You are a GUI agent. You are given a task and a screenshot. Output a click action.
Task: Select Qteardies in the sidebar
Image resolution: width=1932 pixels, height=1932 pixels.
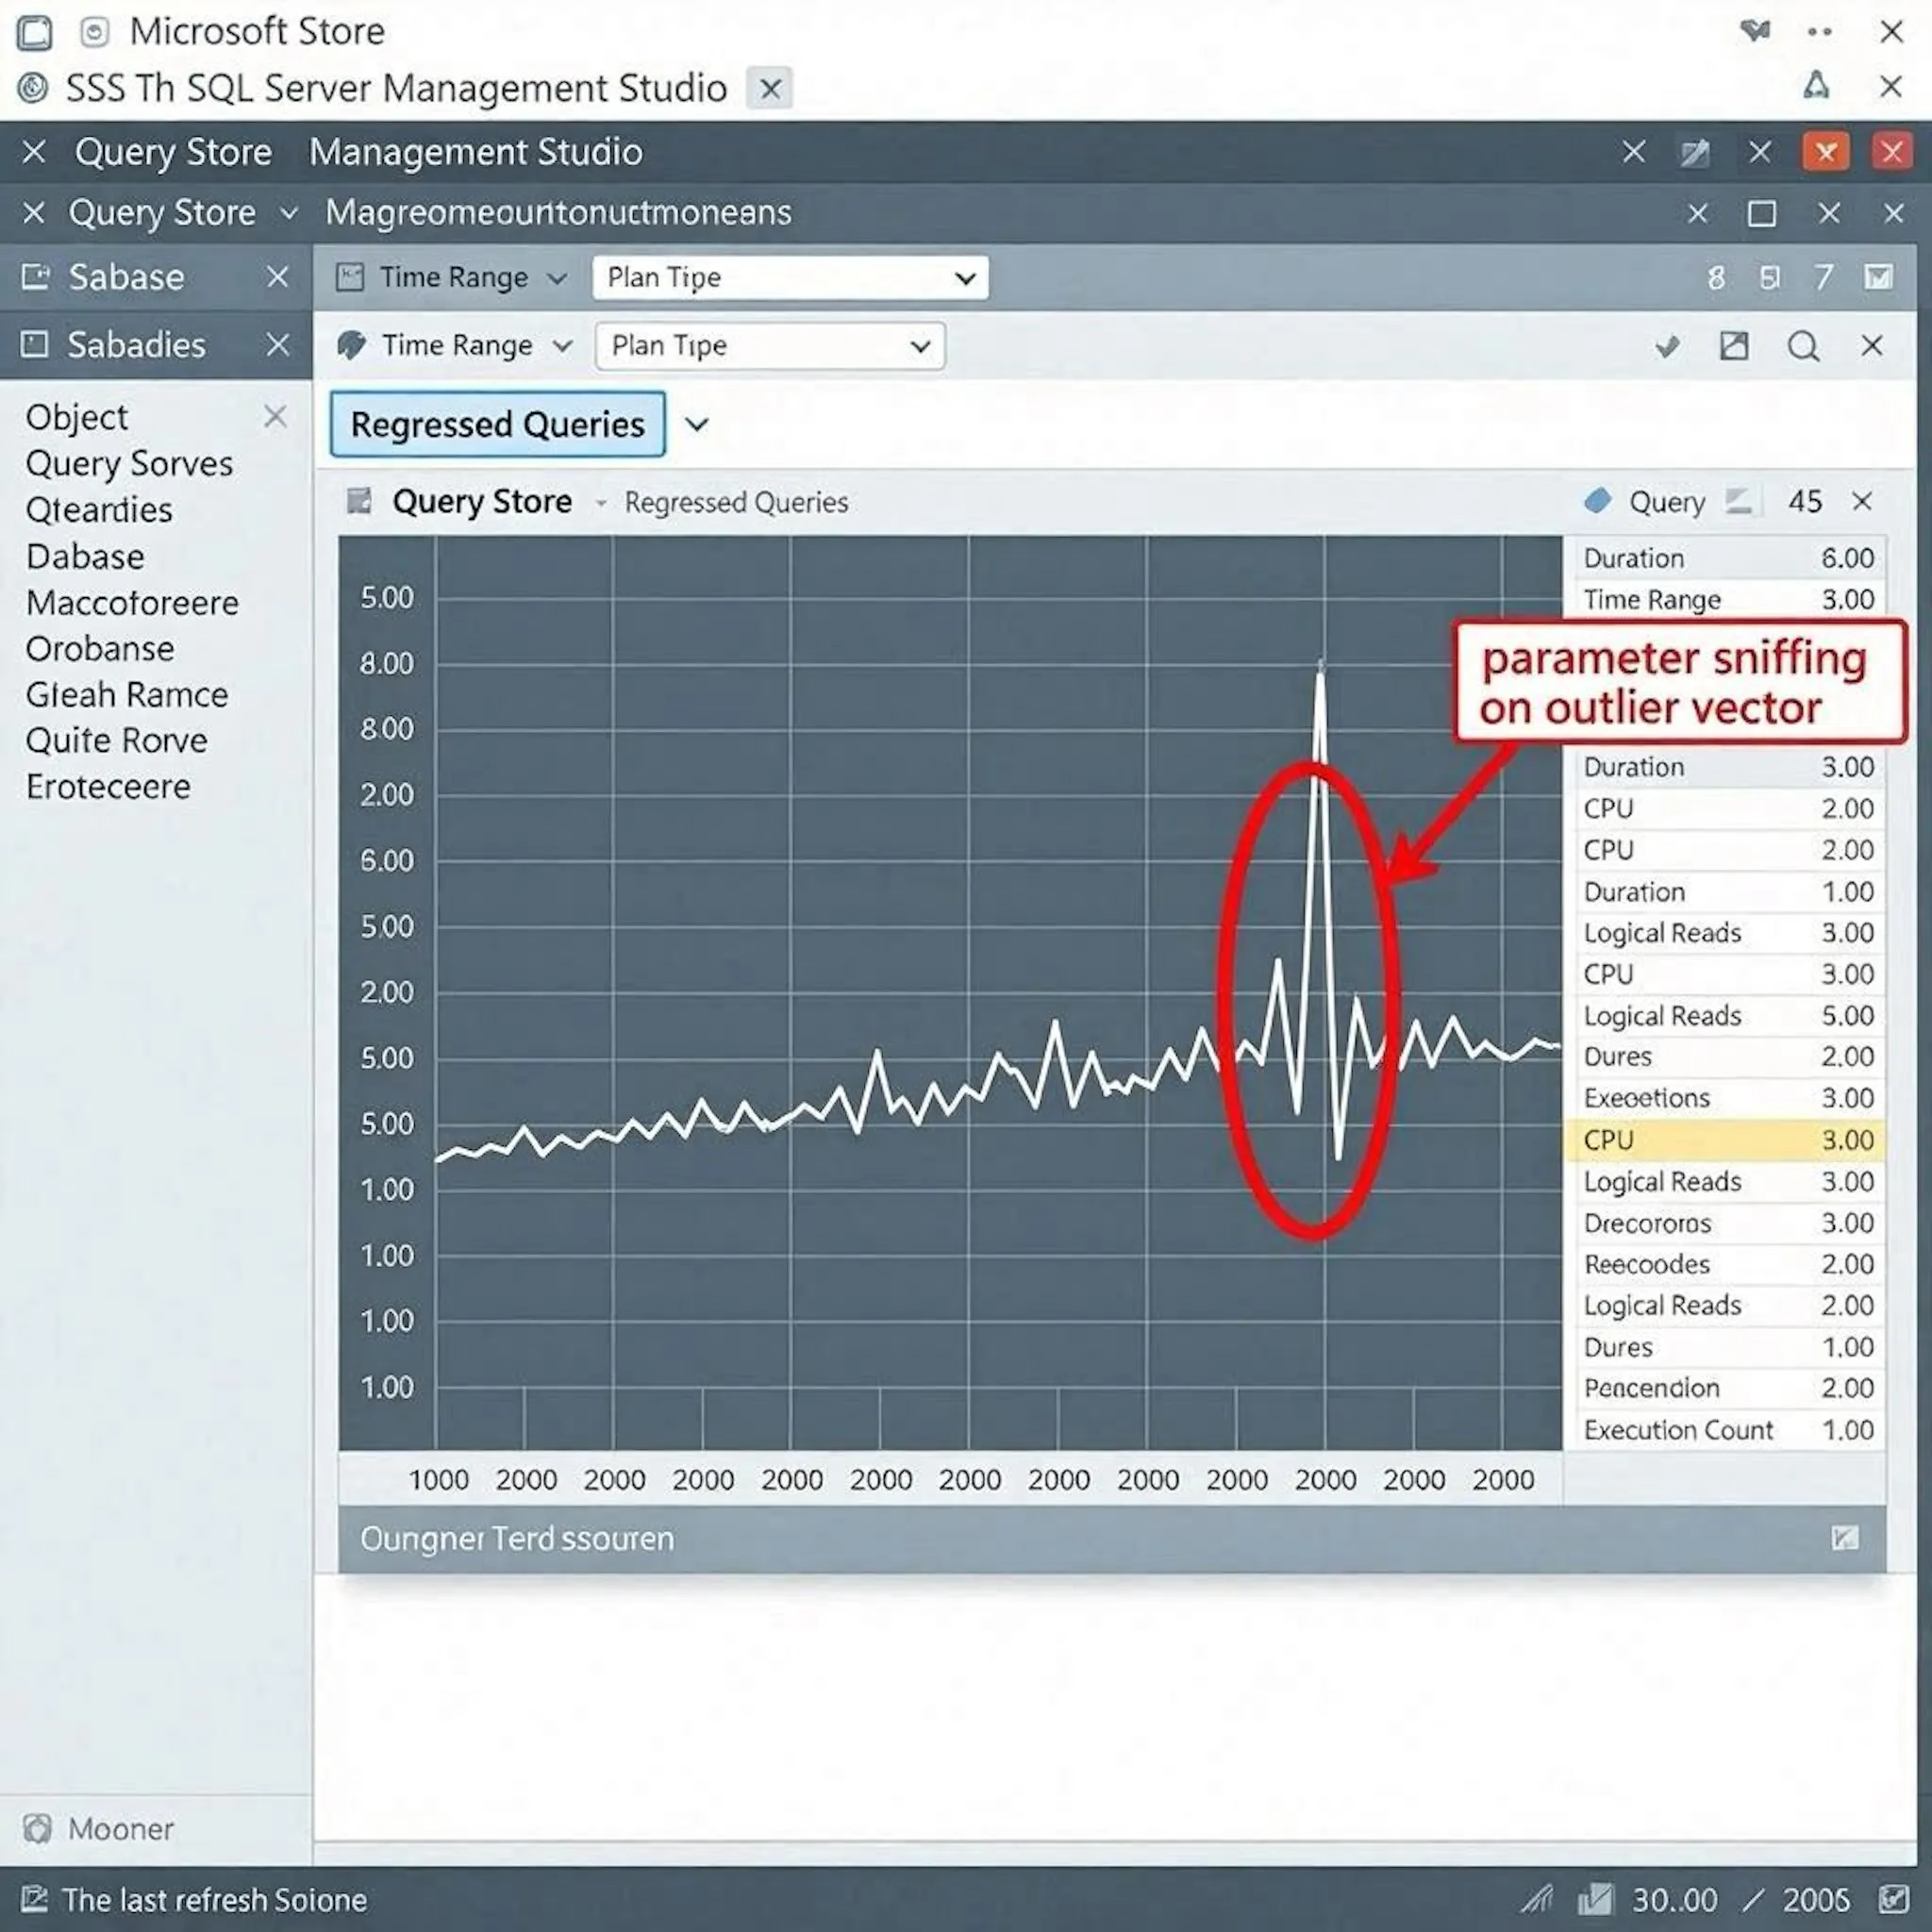click(x=99, y=510)
